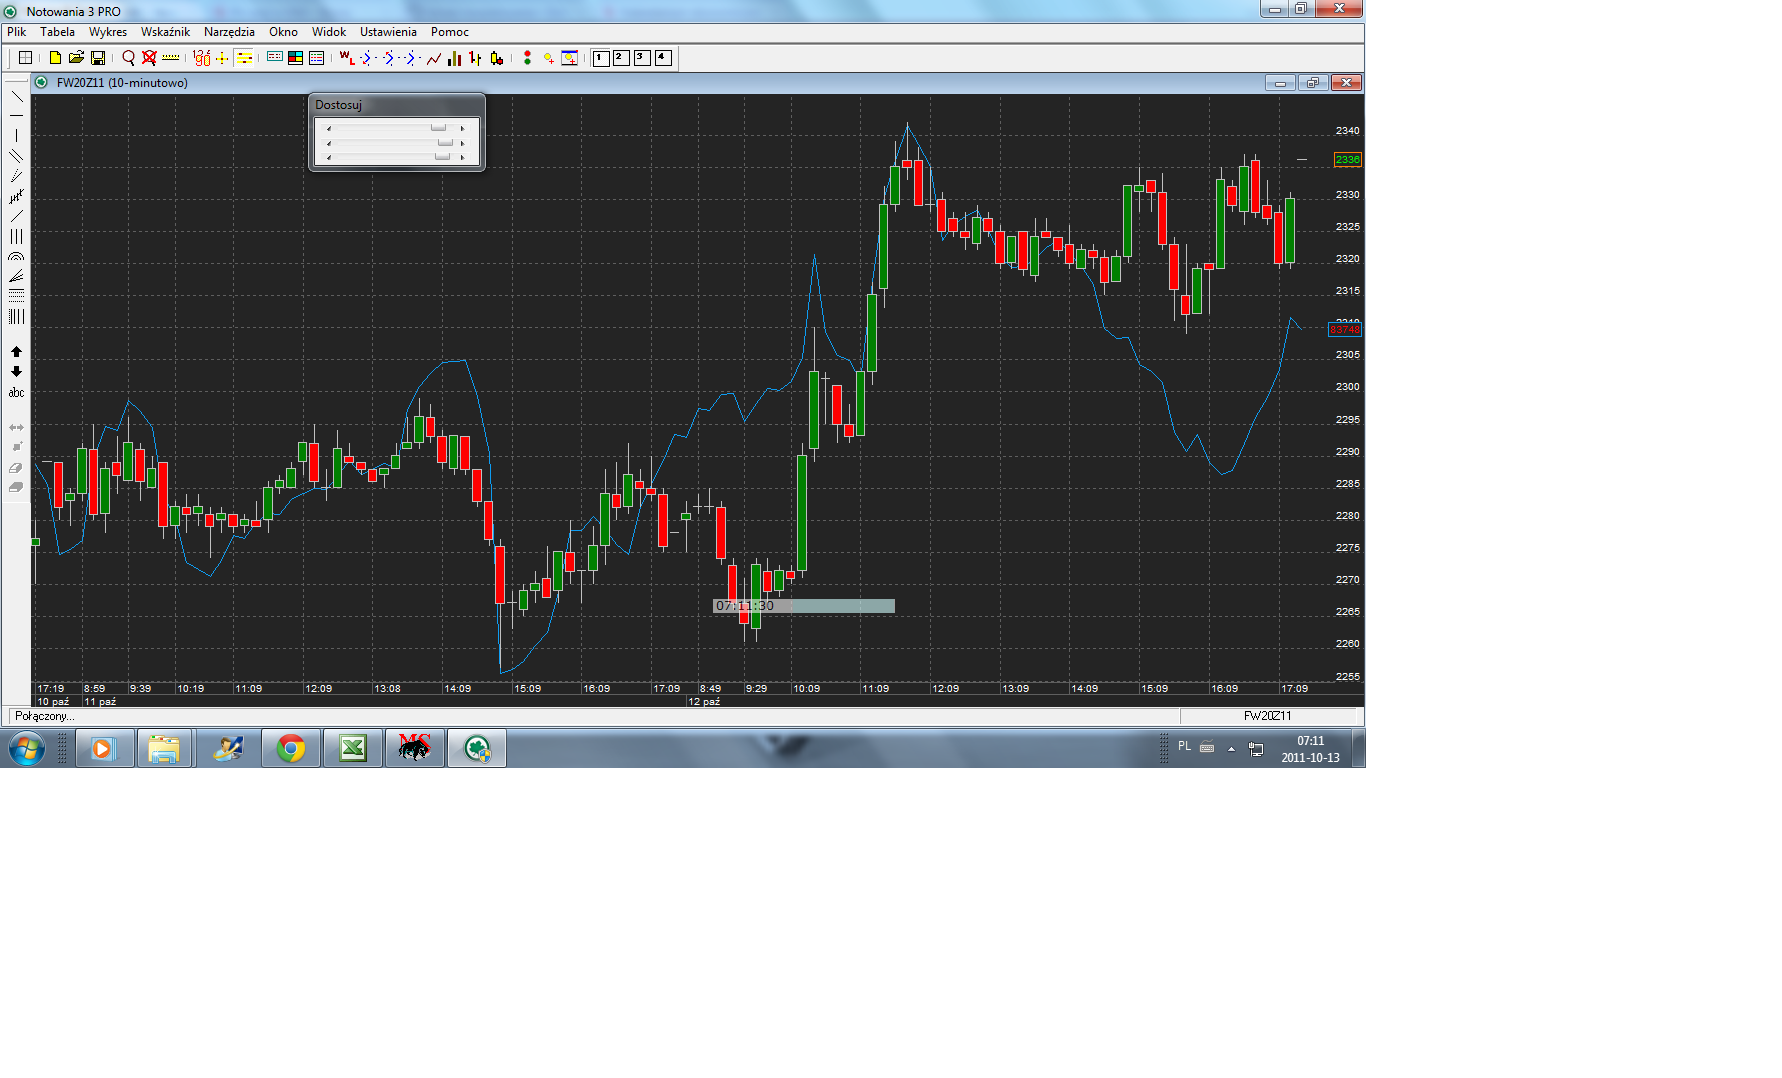Open the Pomoc menu
The image size is (1782, 1078).
tap(450, 32)
